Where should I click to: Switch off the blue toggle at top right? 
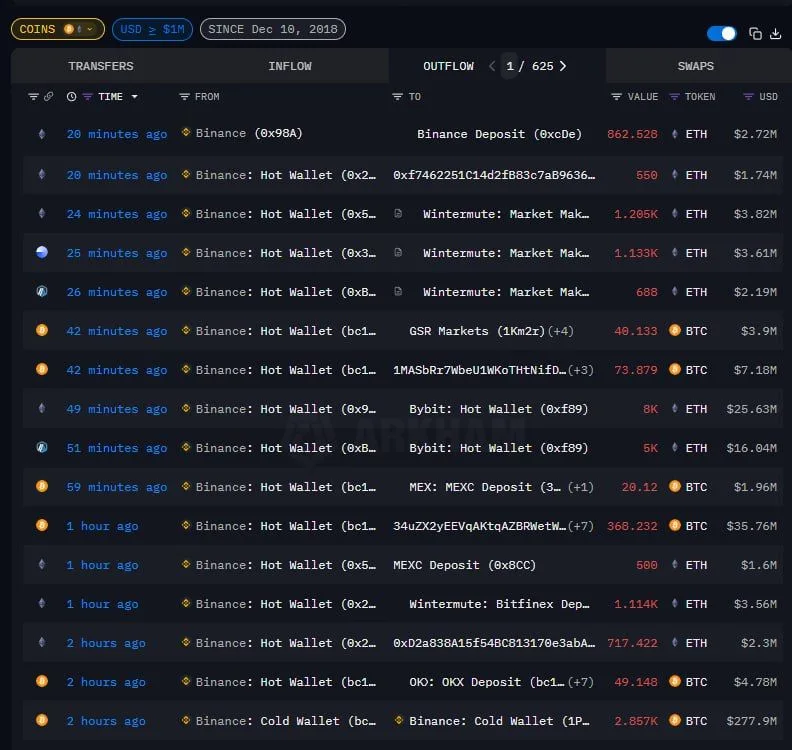721,34
